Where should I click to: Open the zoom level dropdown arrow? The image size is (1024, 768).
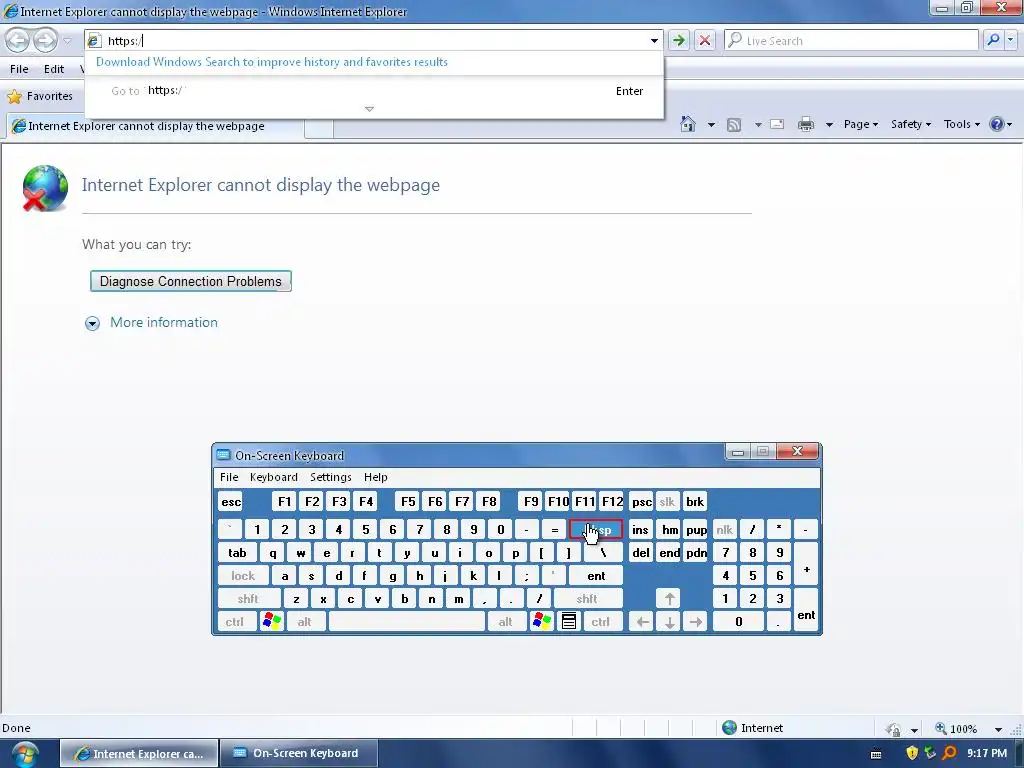pyautogui.click(x=998, y=729)
